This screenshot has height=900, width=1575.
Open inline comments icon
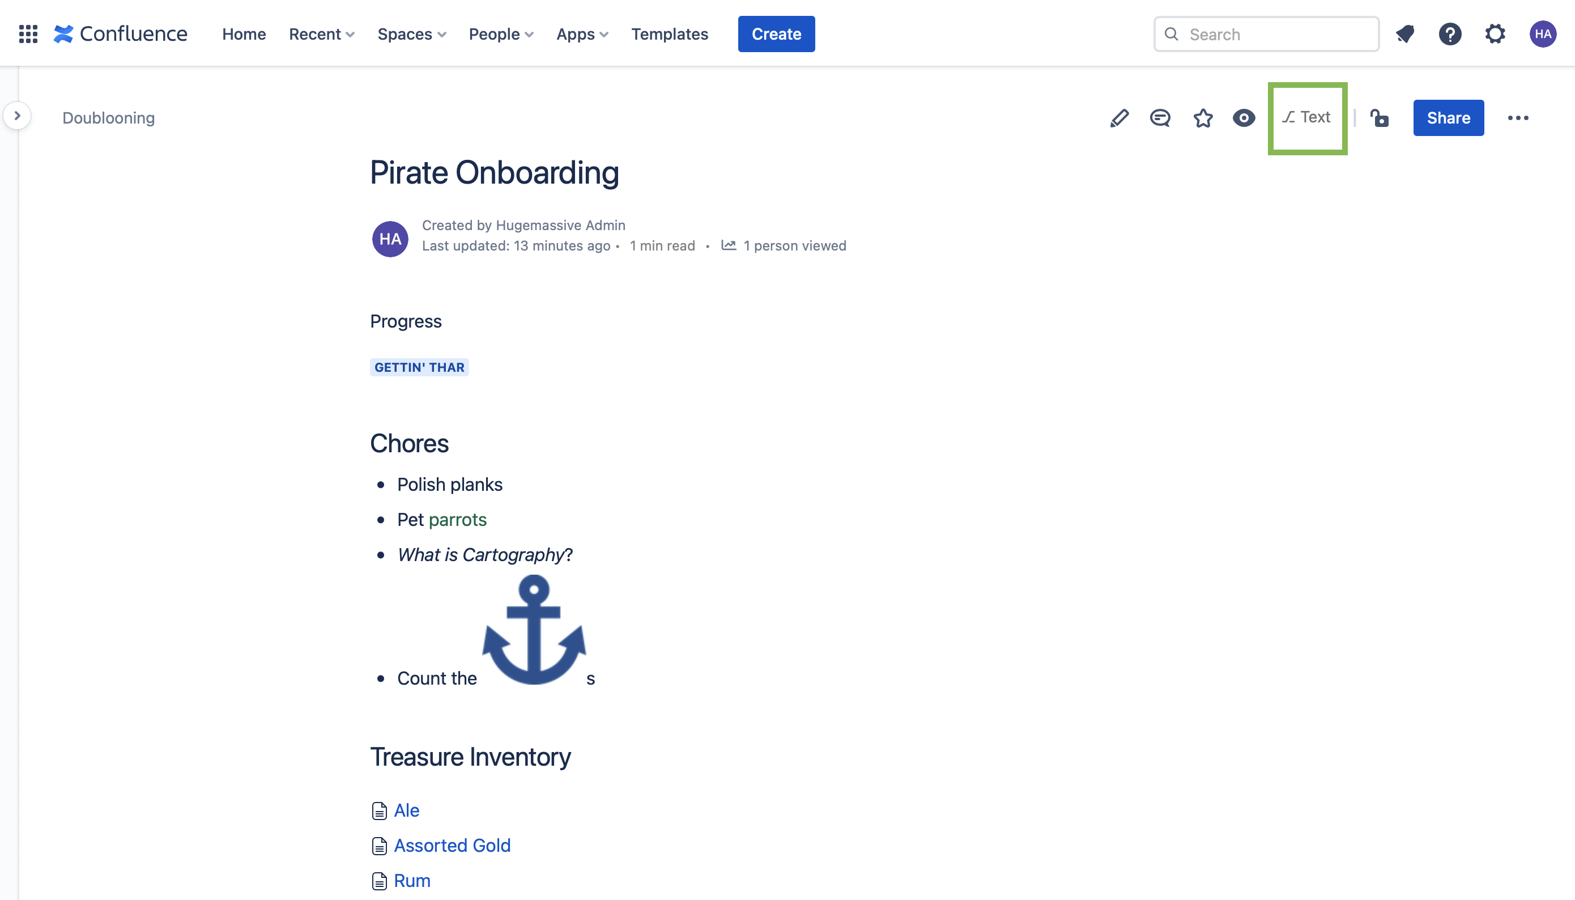1160,118
